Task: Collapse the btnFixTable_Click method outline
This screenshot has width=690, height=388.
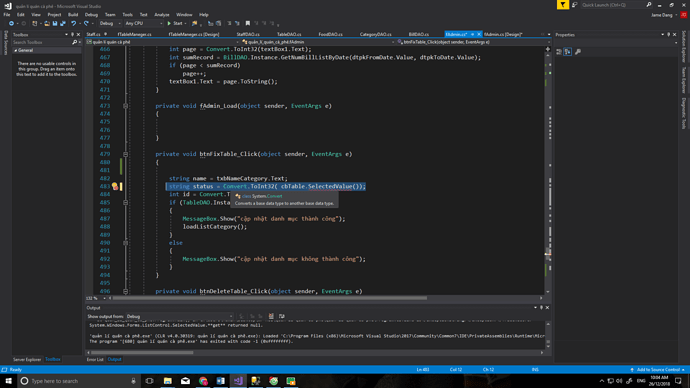Action: 125,154
